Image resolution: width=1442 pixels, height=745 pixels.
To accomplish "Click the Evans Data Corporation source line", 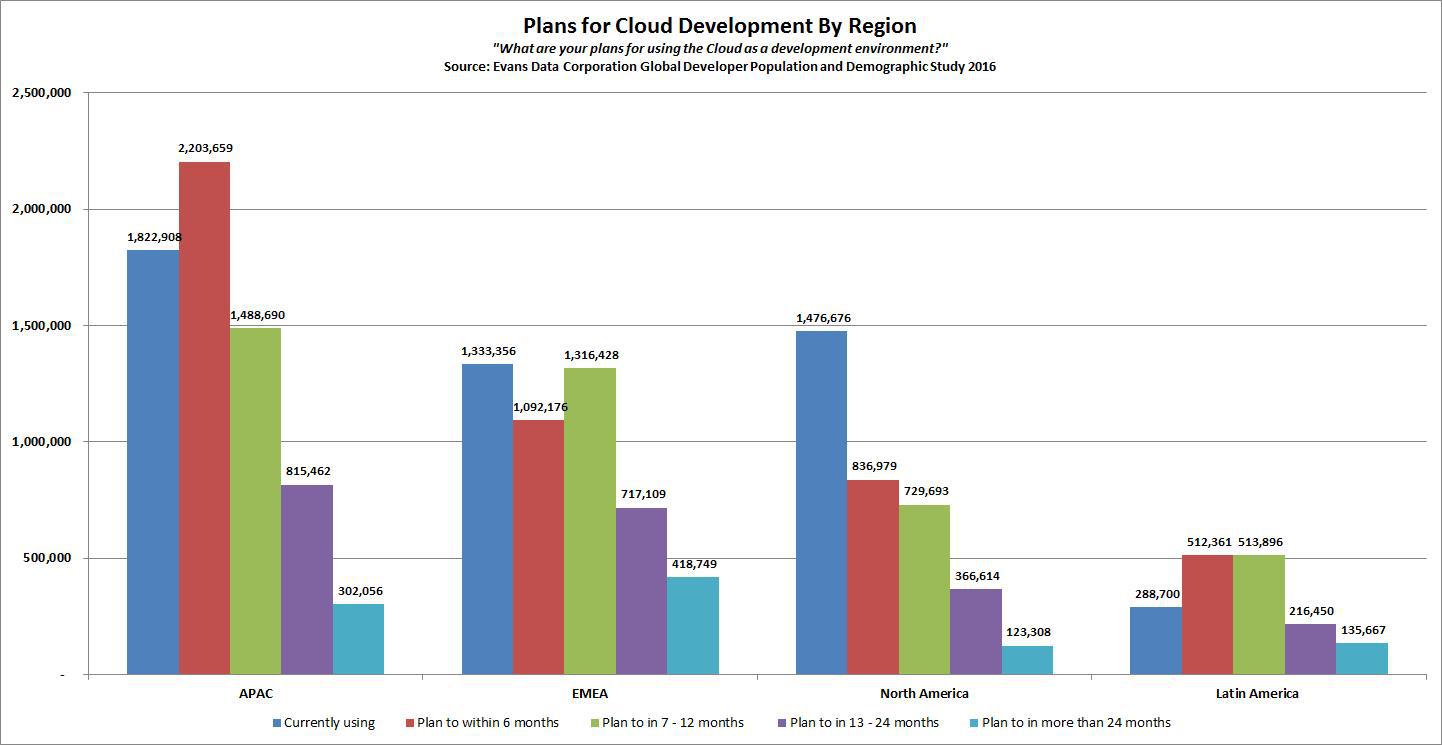I will pos(720,67).
